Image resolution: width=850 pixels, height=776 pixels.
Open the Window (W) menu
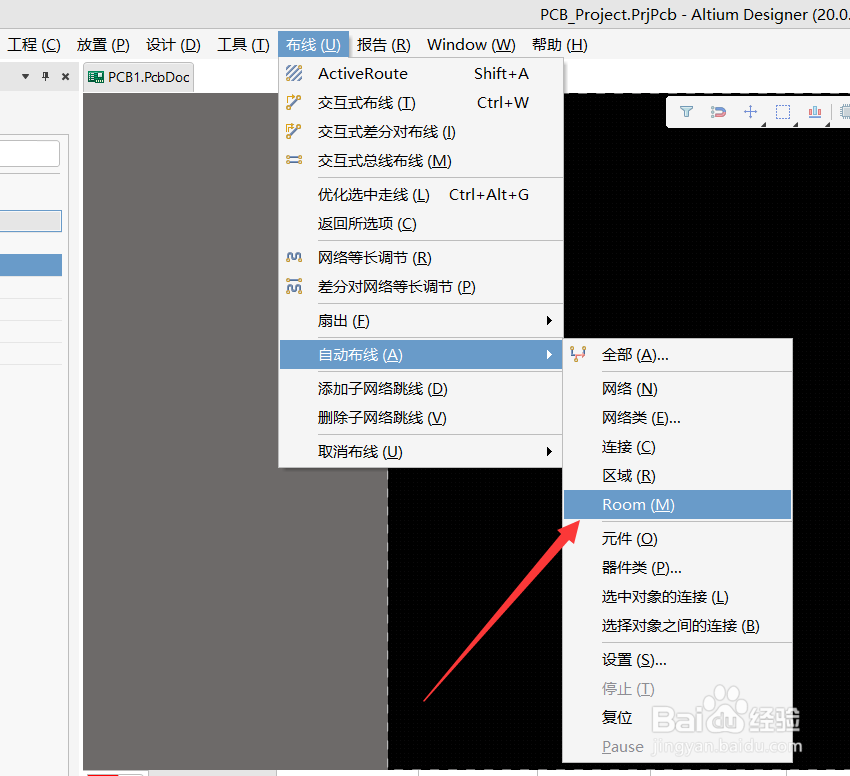tap(471, 44)
